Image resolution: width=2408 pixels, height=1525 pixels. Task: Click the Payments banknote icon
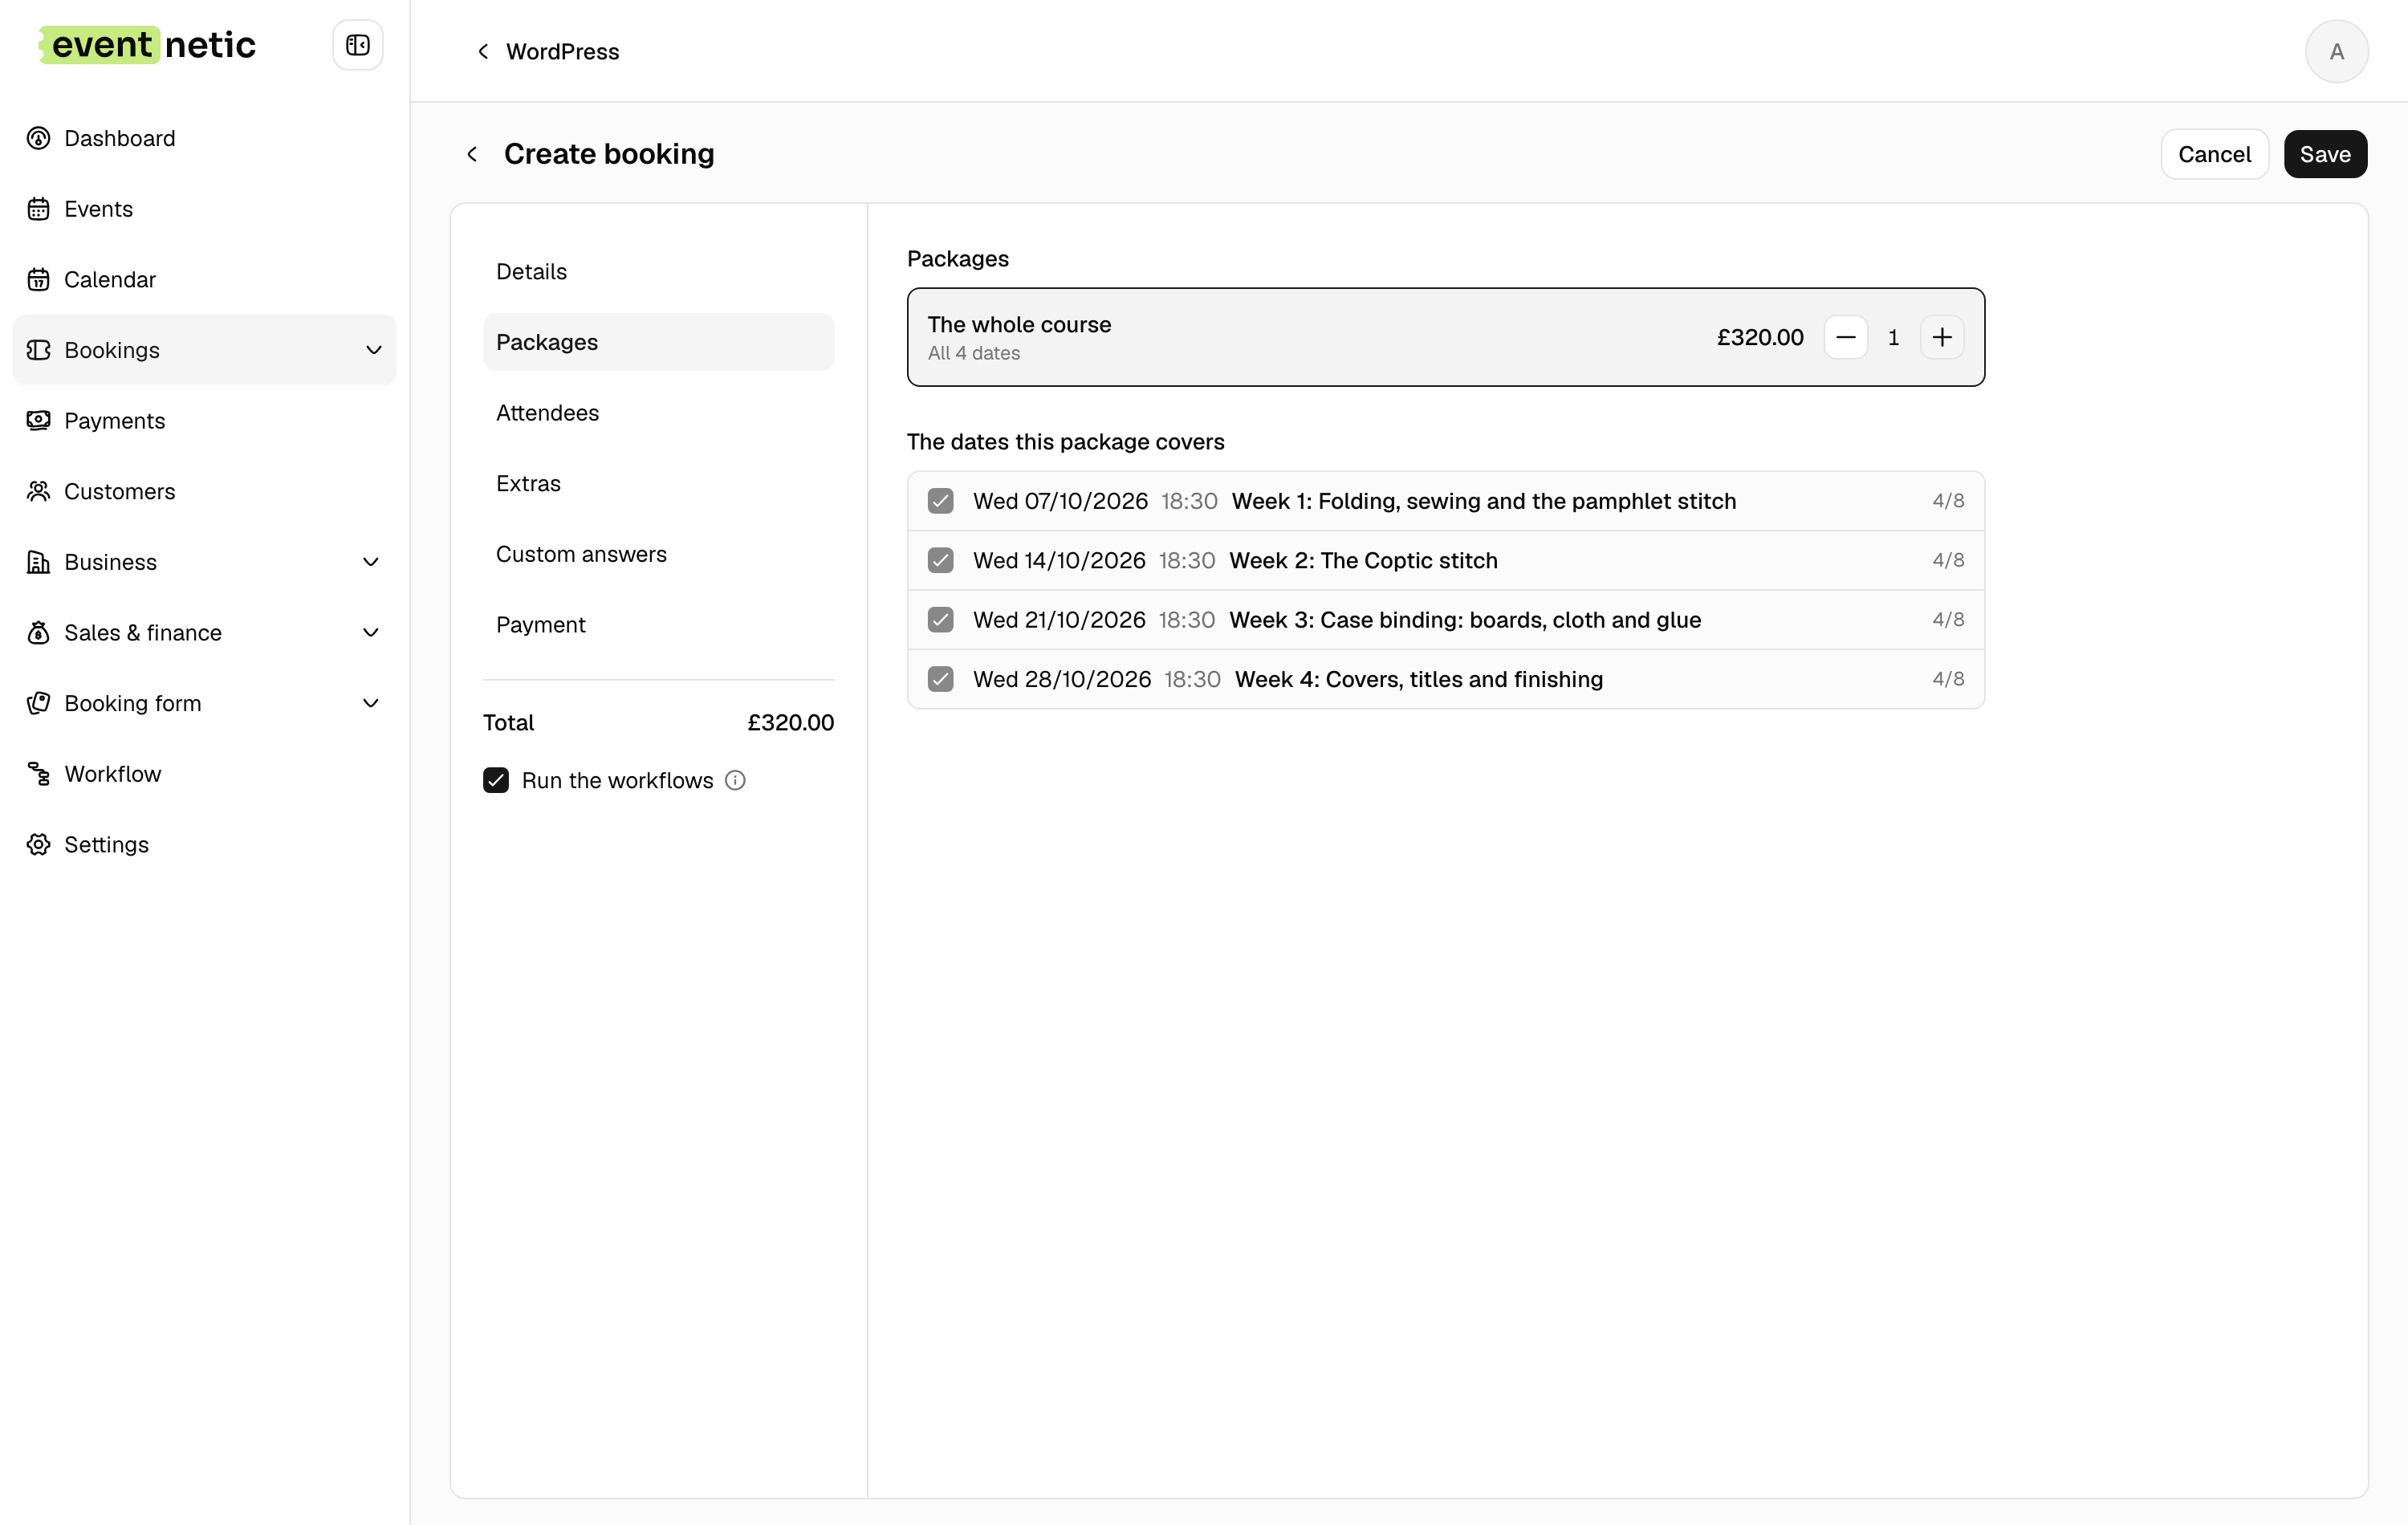(38, 420)
